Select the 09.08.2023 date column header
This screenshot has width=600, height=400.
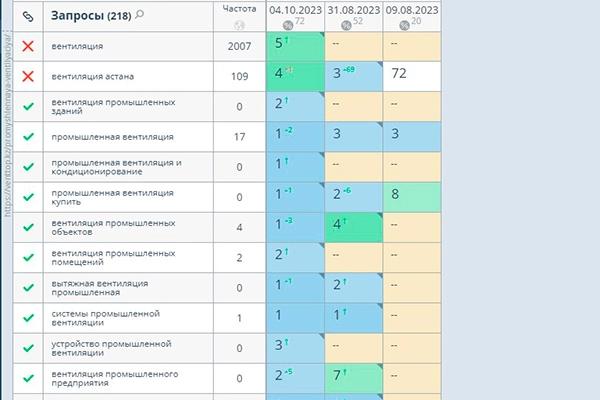412,10
